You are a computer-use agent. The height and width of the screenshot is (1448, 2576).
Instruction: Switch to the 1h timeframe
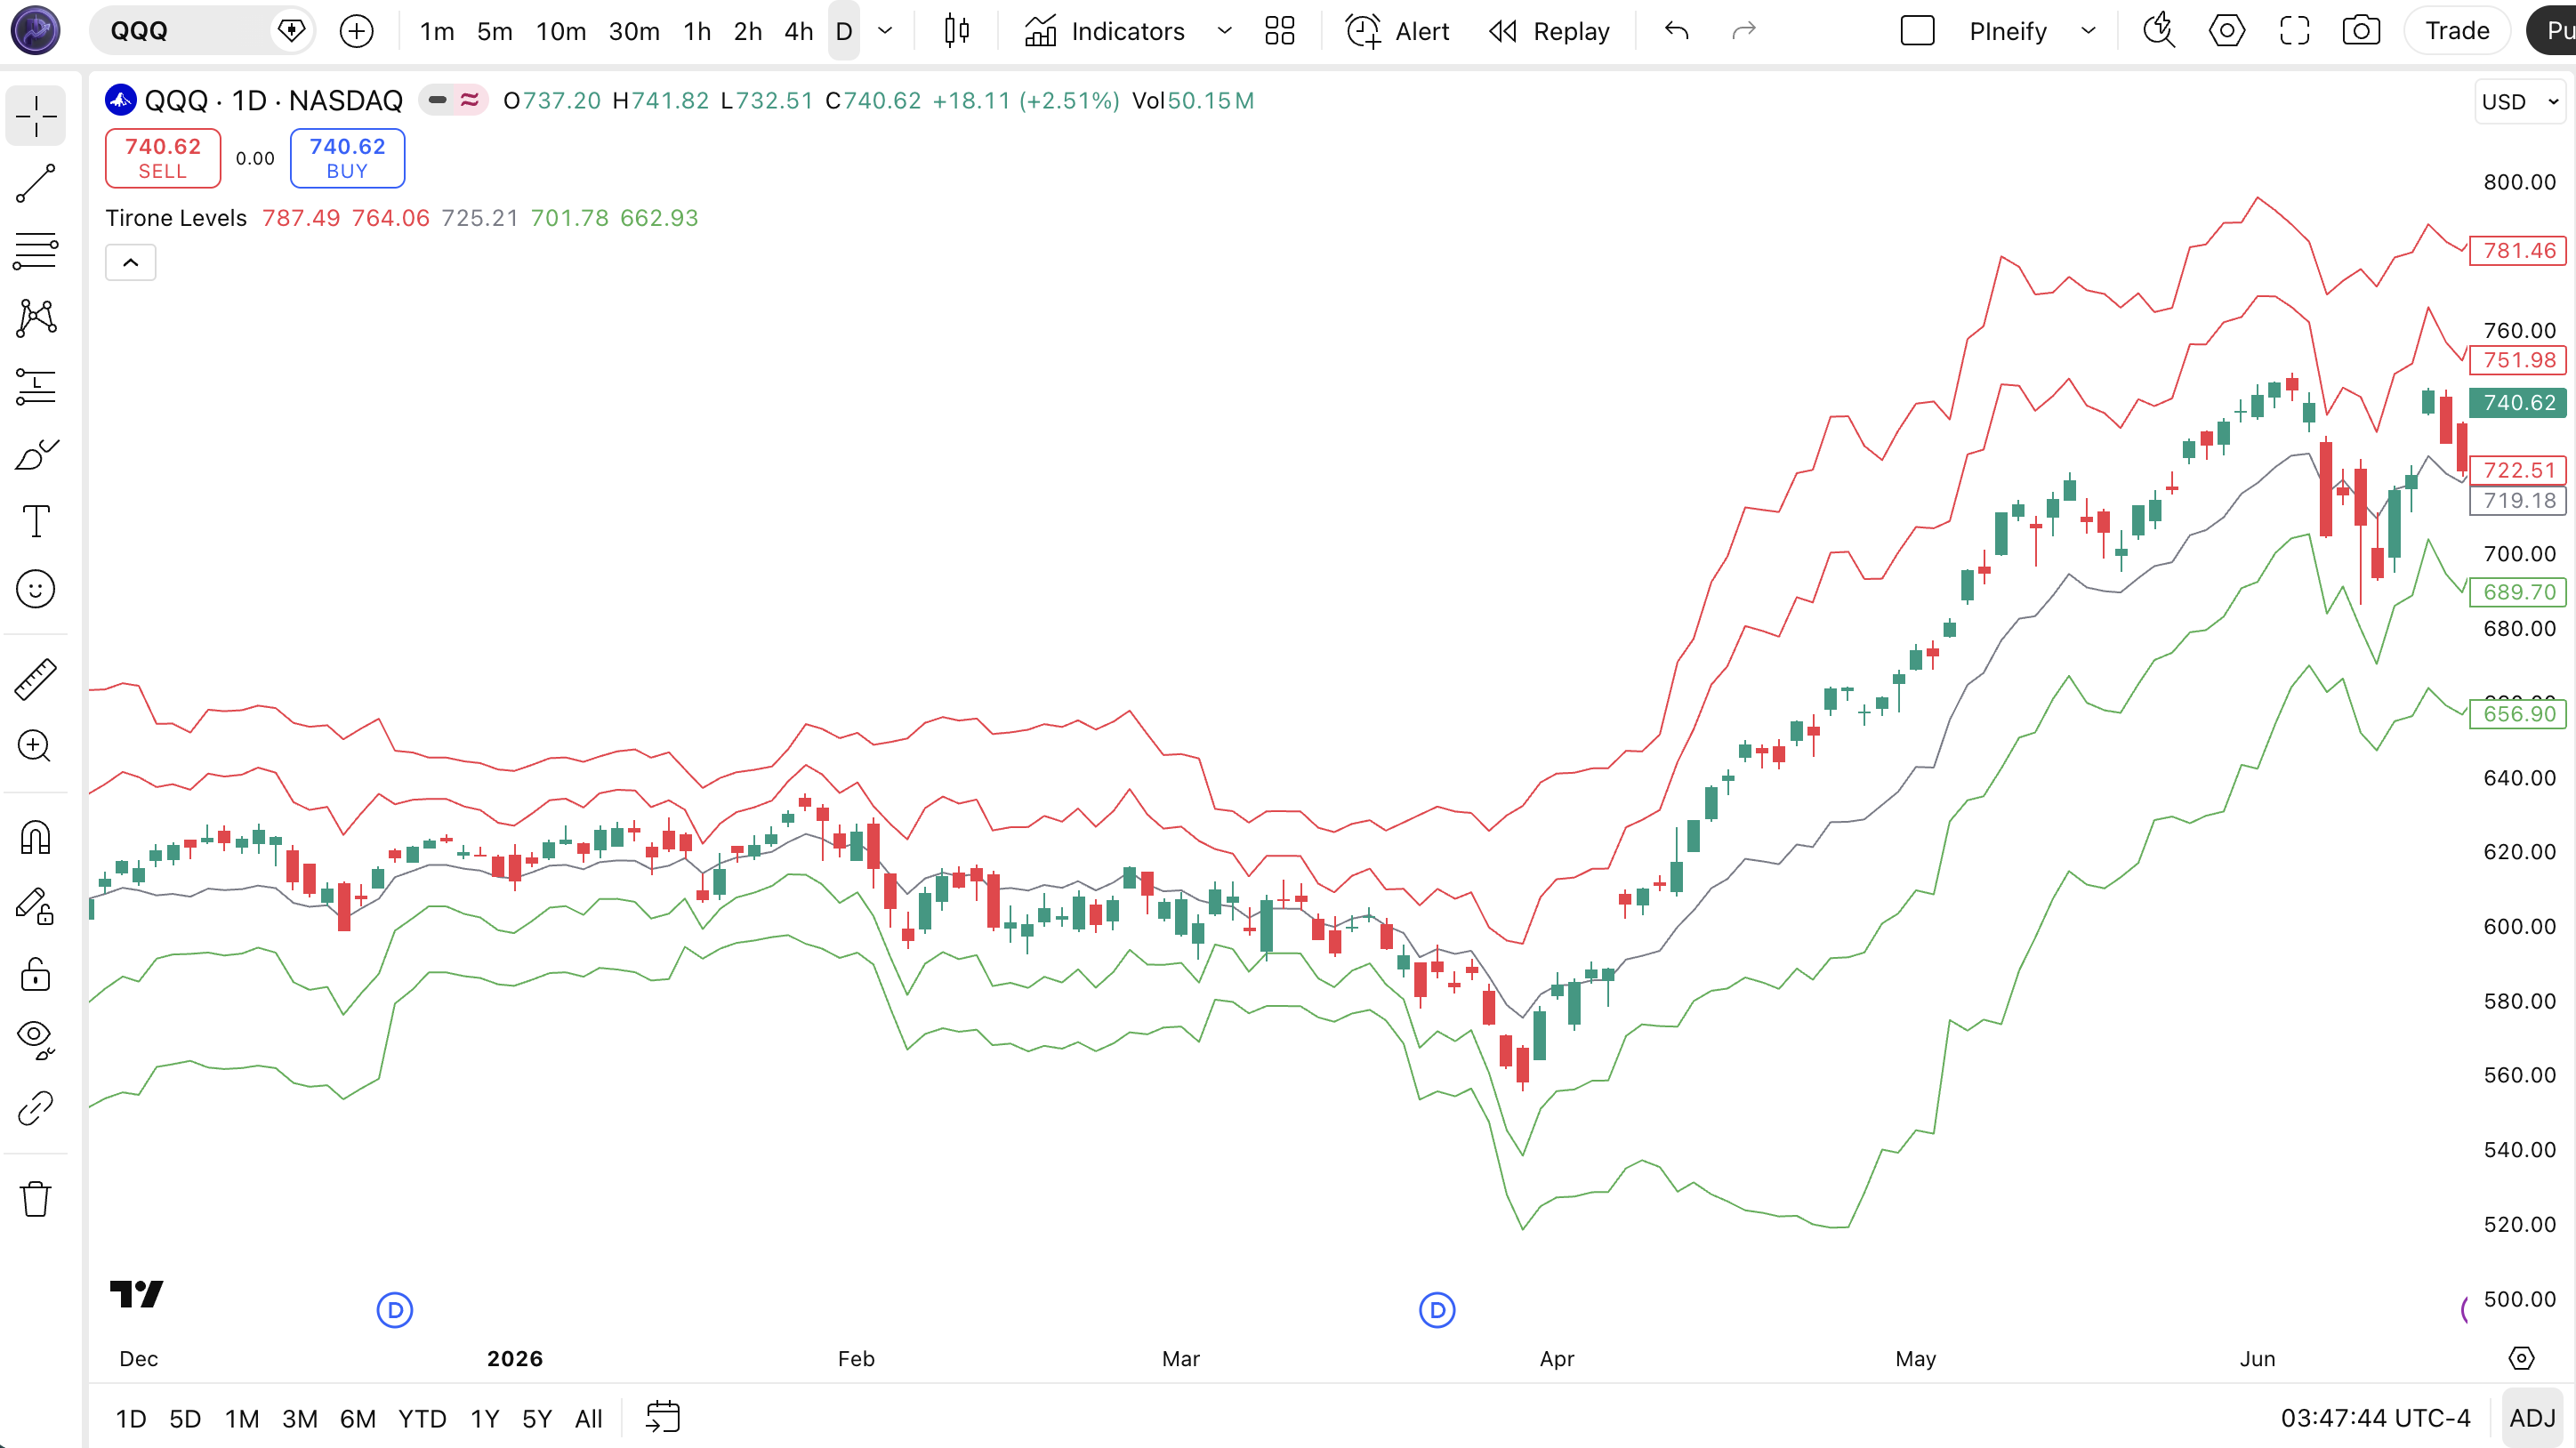click(x=697, y=31)
